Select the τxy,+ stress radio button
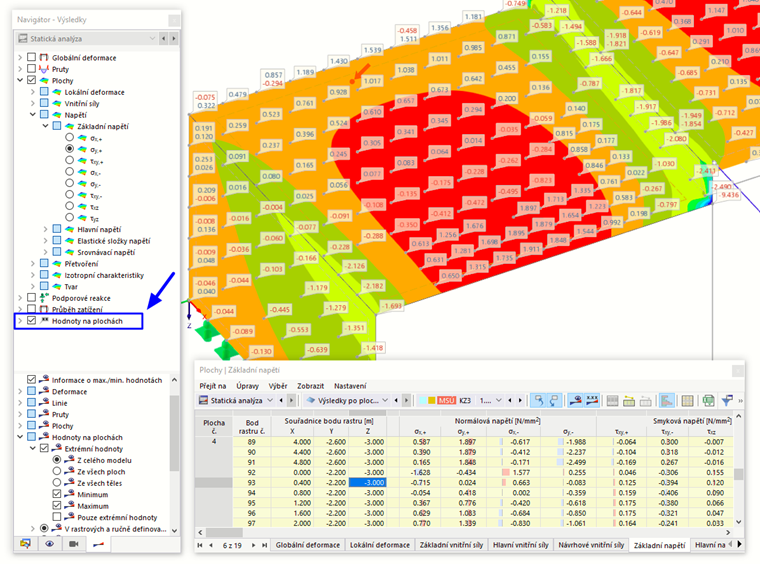The height and width of the screenshot is (564, 760). [69, 160]
